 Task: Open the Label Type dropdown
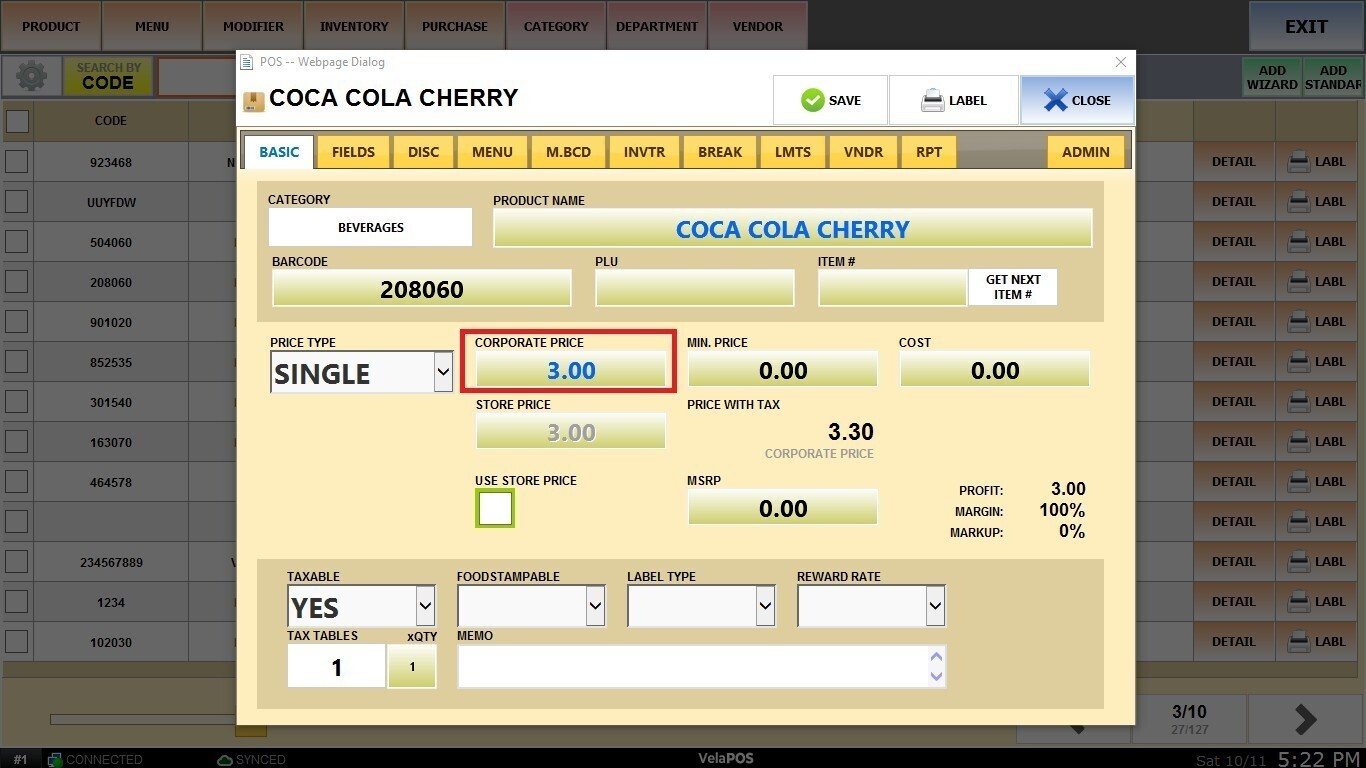coord(701,606)
